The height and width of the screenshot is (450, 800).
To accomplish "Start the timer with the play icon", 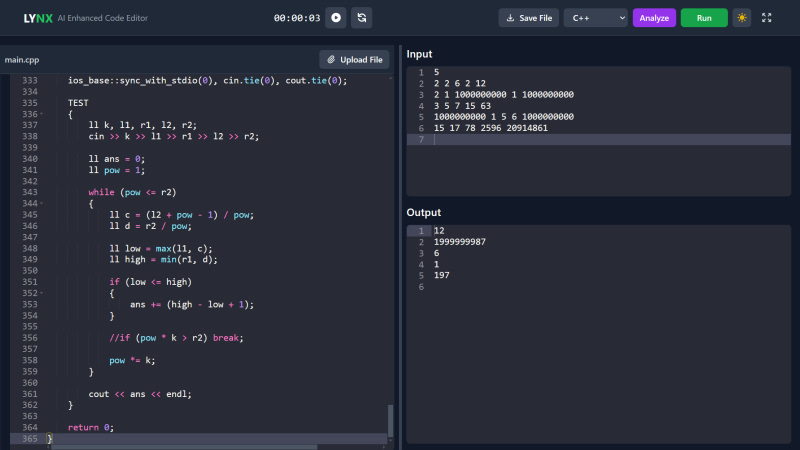I will (336, 18).
